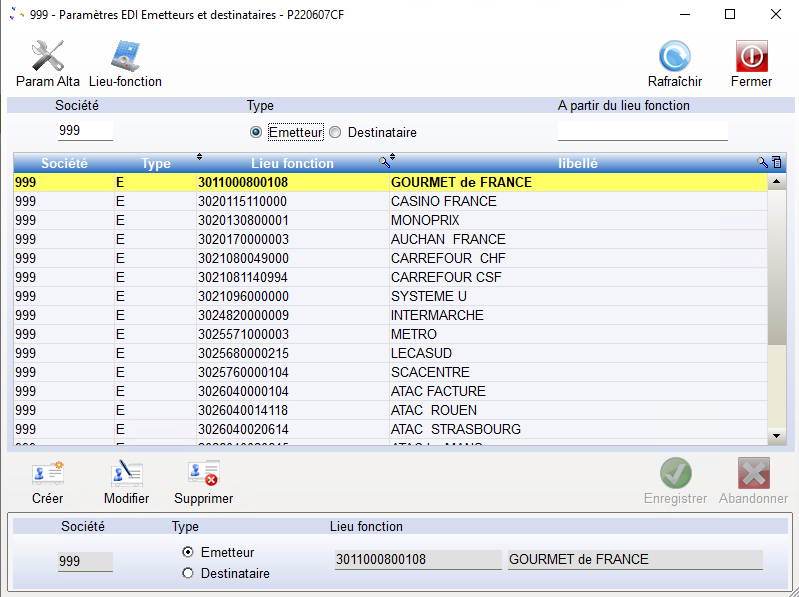Image resolution: width=799 pixels, height=597 pixels.
Task: Sort table by Type column arrows
Action: coord(199,157)
